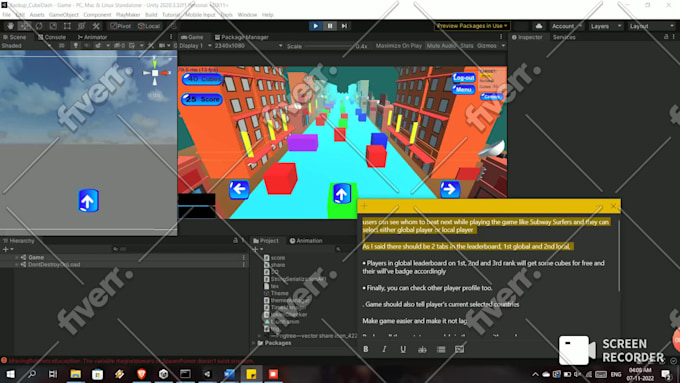Screen dimensions: 680x383
Task: Toggle bullet list in the sticky note
Action: [x=441, y=349]
